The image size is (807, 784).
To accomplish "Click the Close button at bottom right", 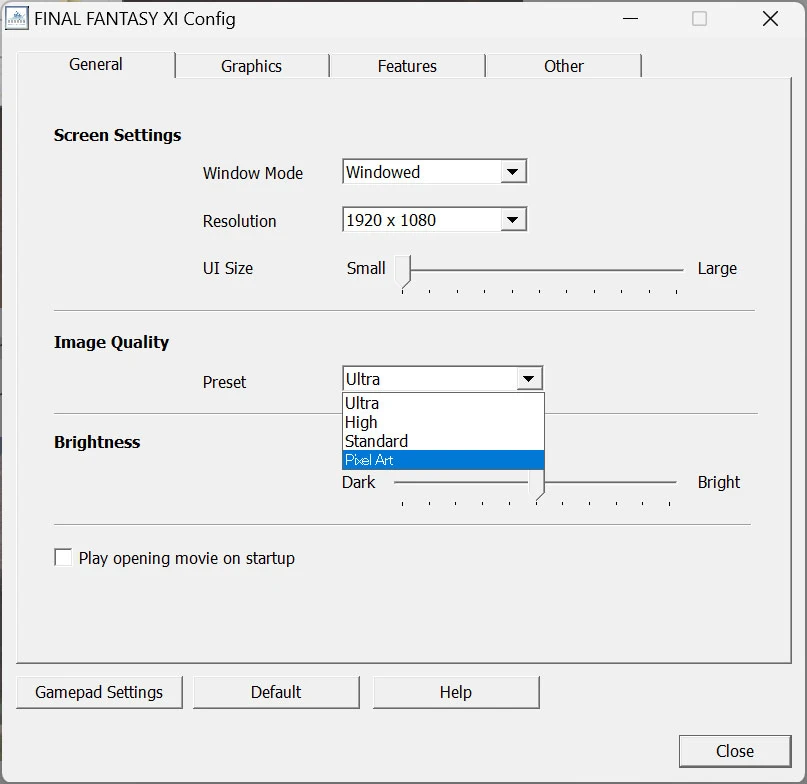I will coord(735,751).
